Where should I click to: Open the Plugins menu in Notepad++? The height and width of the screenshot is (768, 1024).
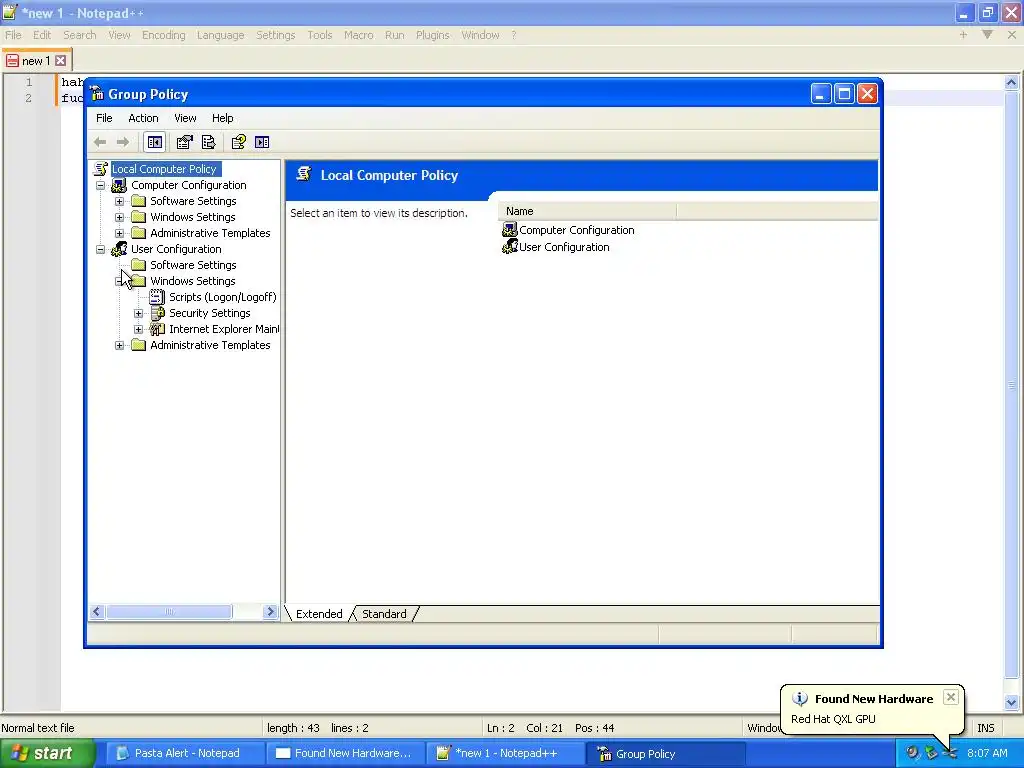coord(432,35)
